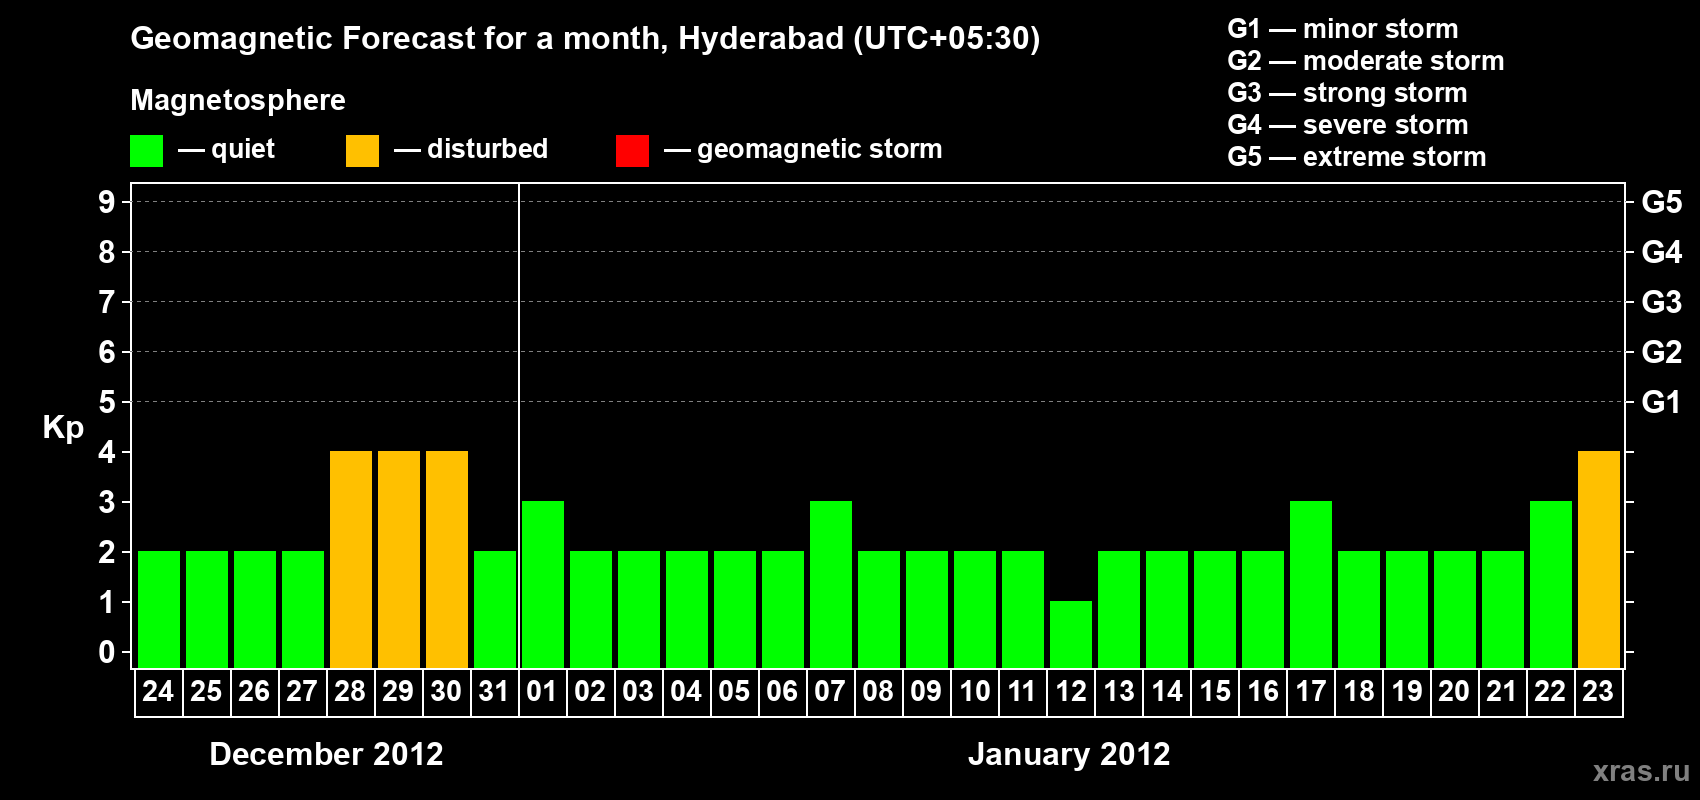Click date label 31 on the axis
Screen dimensions: 1700x800
(x=494, y=692)
